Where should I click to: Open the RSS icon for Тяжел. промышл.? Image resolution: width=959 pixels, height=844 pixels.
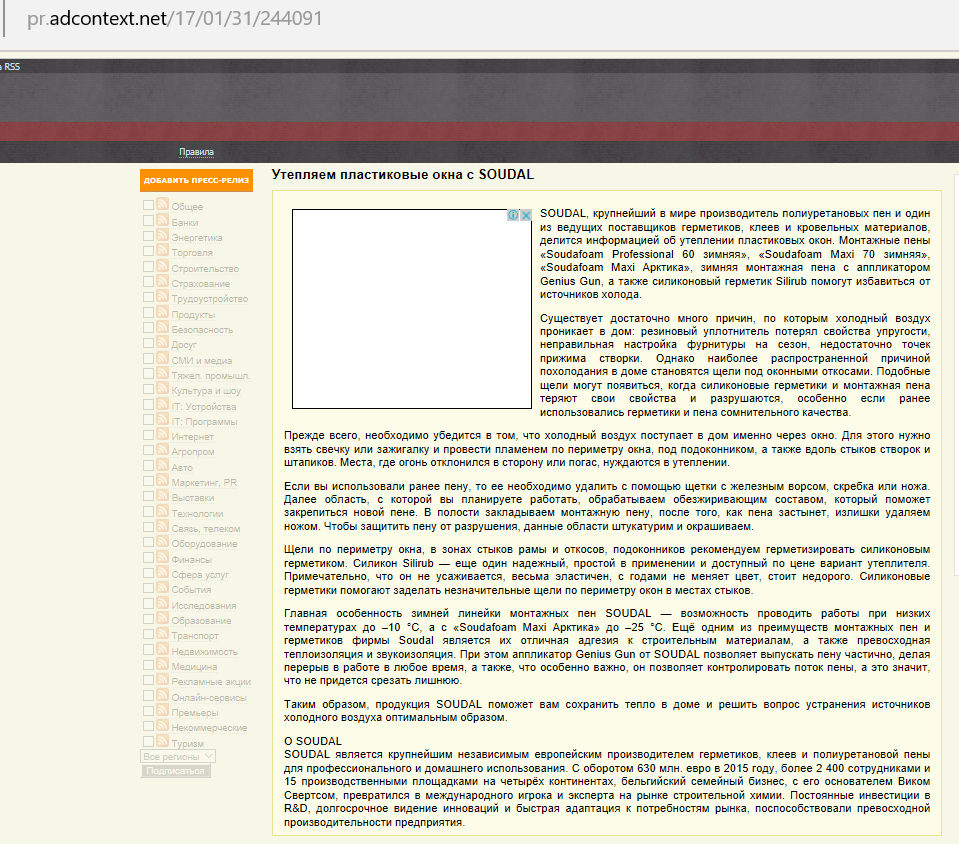click(162, 373)
